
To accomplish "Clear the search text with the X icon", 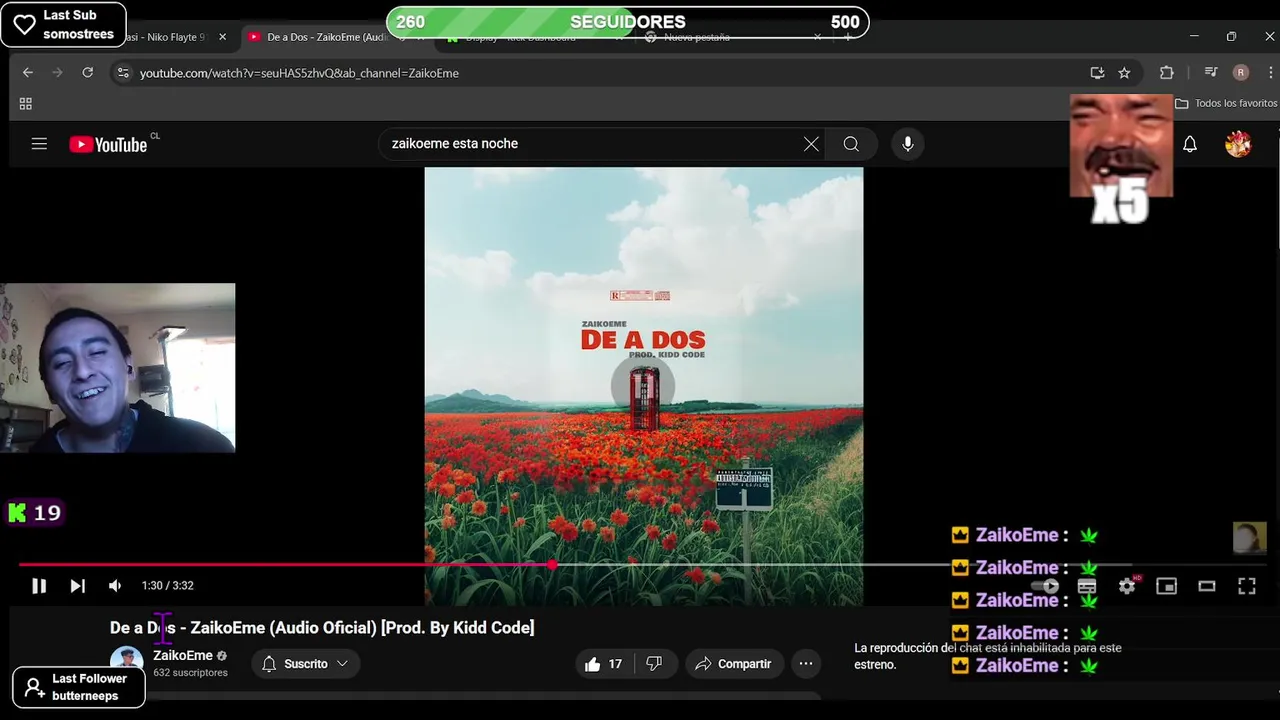I will coord(811,144).
